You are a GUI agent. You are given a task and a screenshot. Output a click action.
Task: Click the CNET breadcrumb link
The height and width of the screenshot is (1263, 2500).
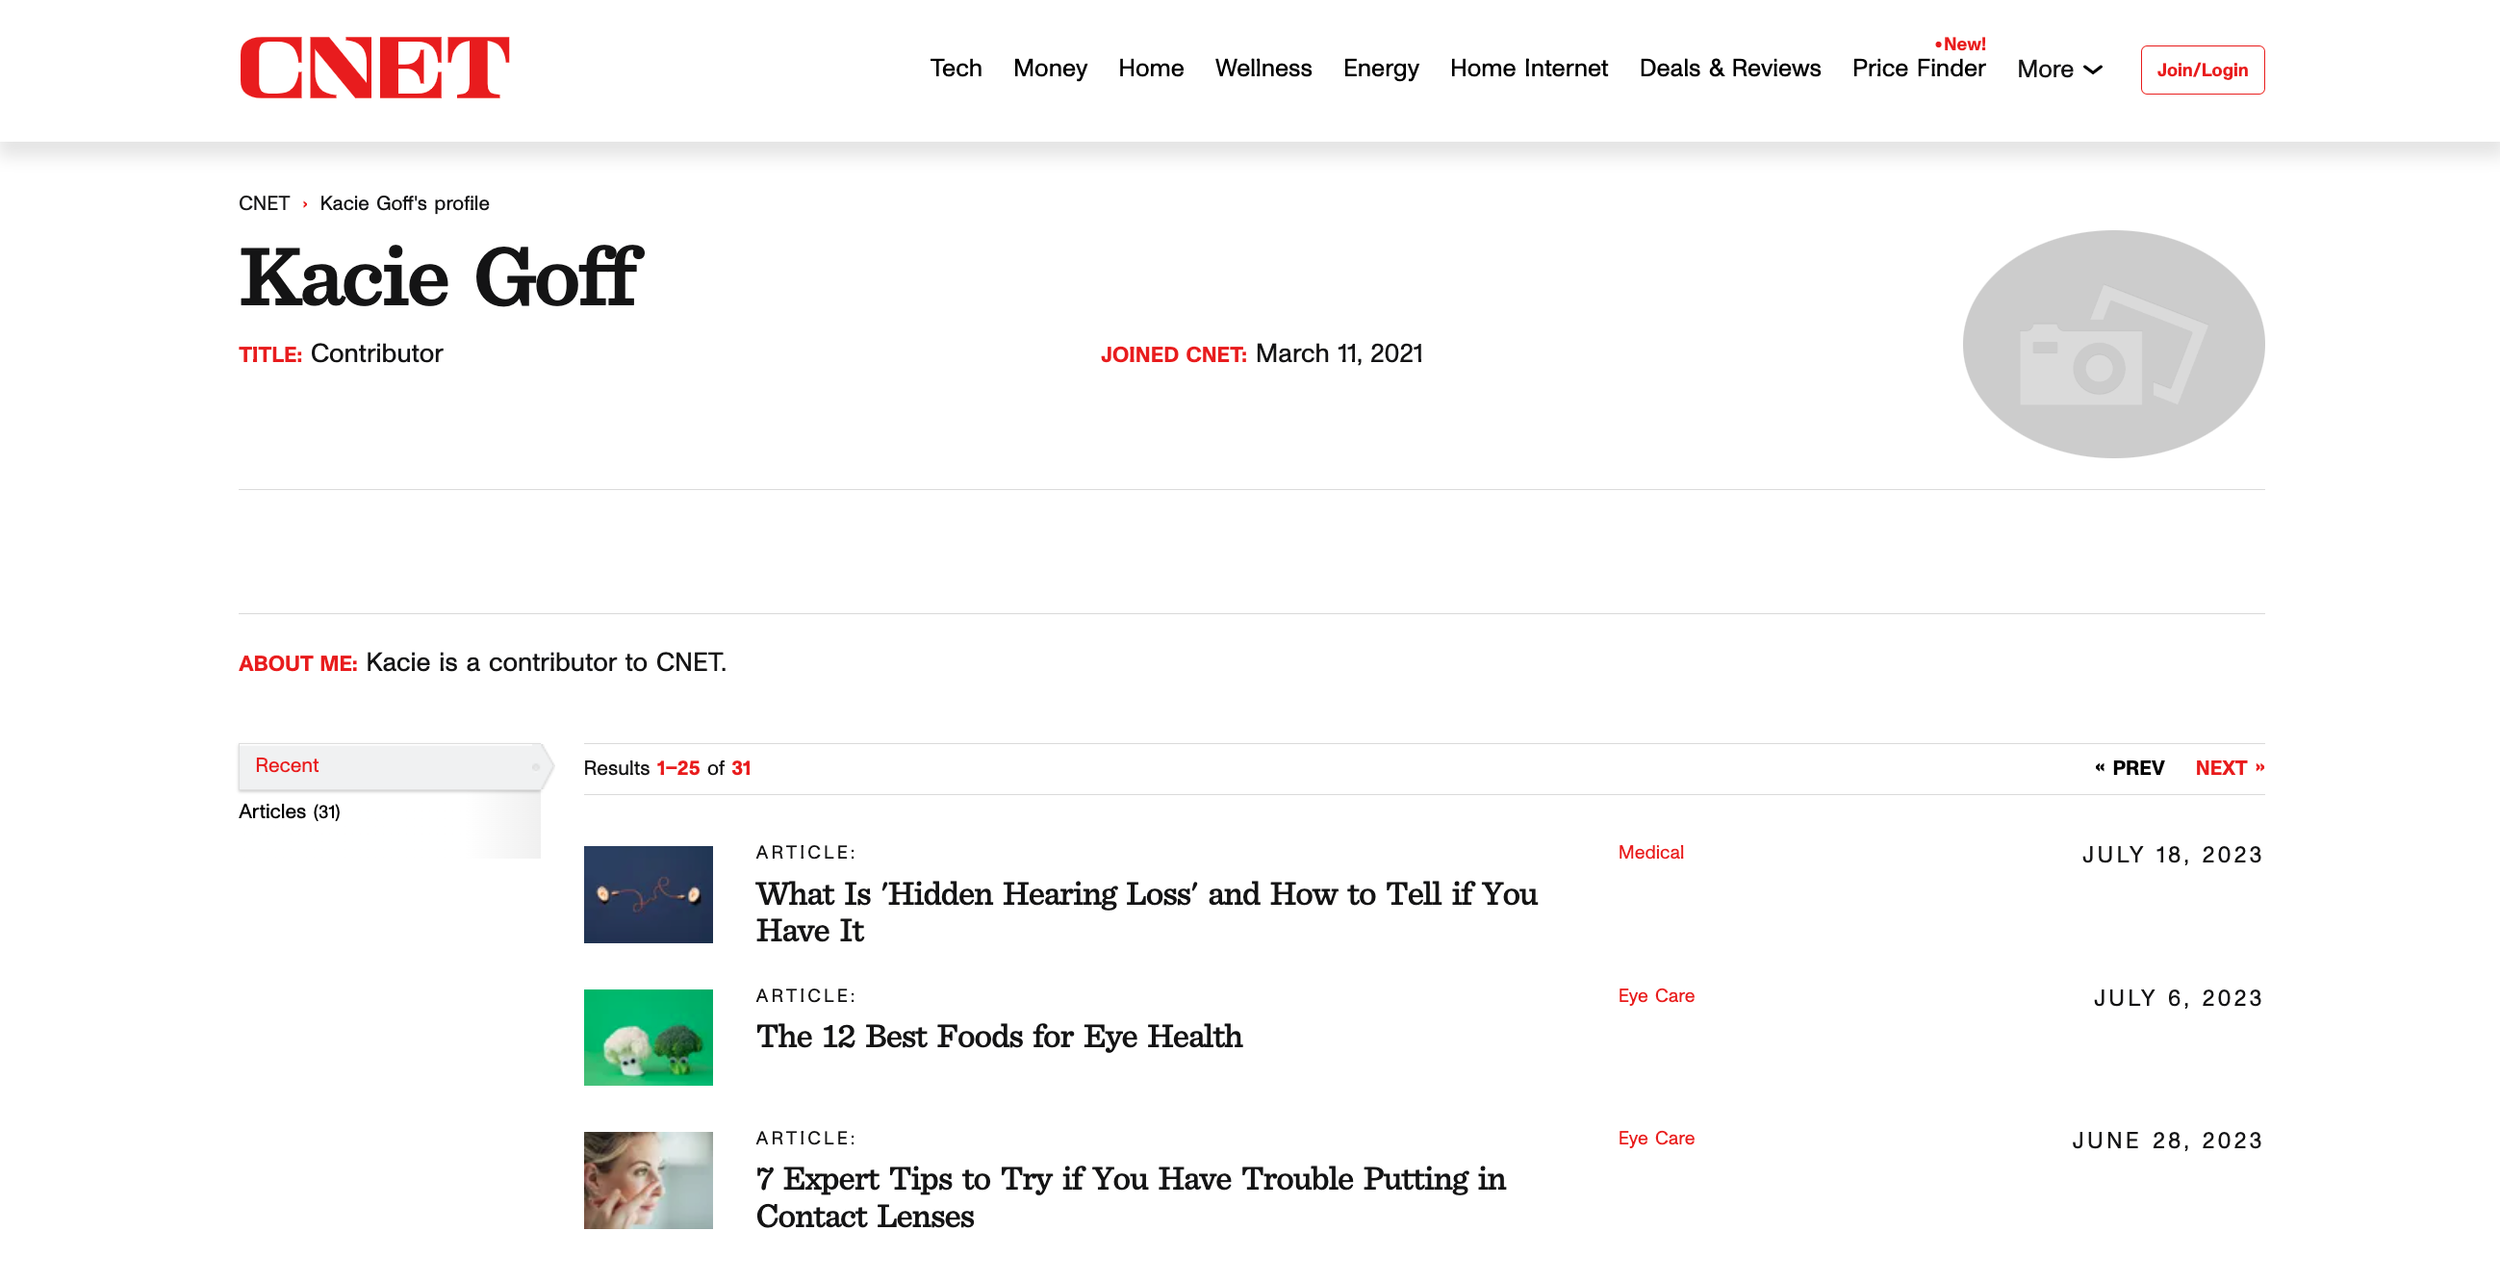click(x=264, y=203)
